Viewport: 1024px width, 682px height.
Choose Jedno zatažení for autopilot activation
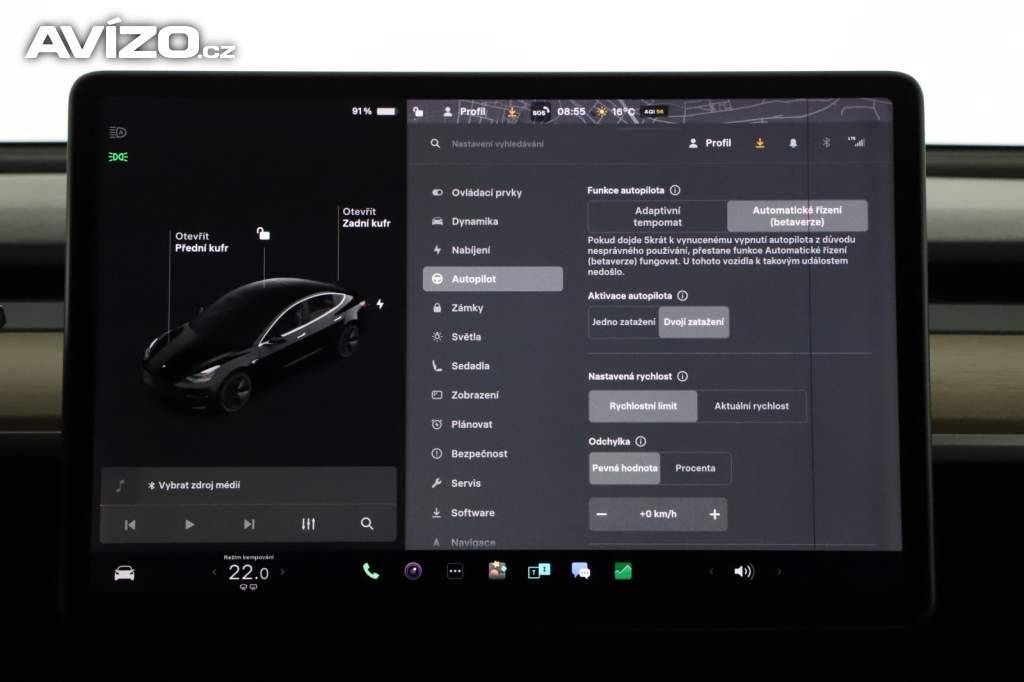[x=624, y=322]
